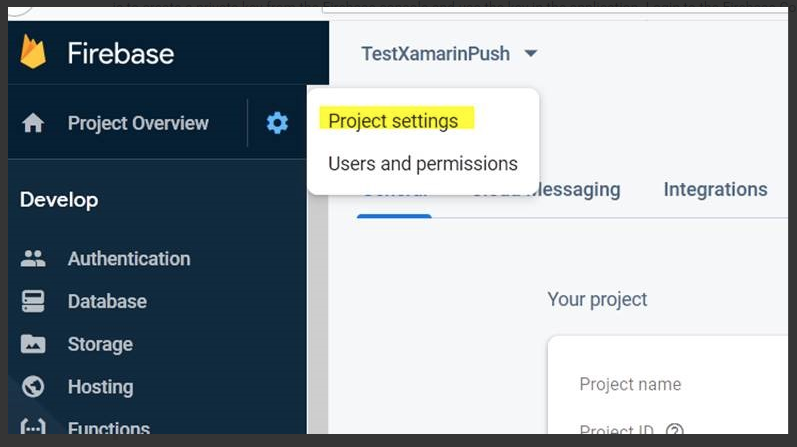The width and height of the screenshot is (797, 447).
Task: Switch to the Cloud Messaging tab
Action: tap(546, 190)
